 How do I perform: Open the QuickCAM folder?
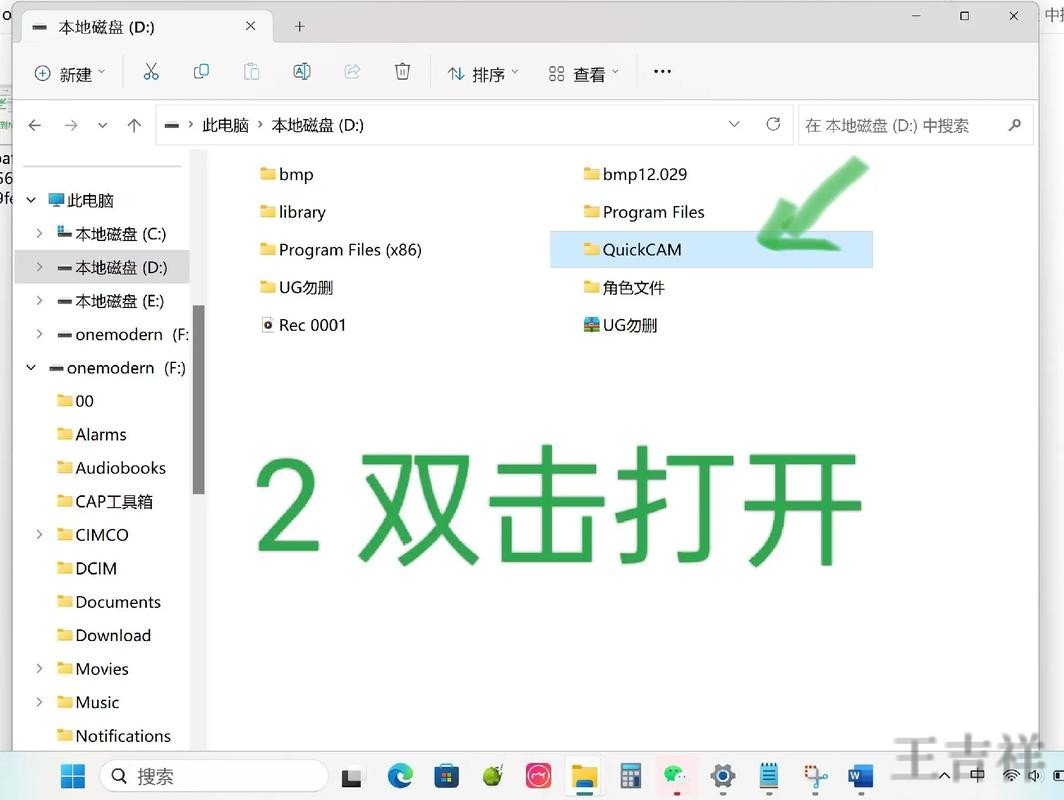[x=640, y=249]
